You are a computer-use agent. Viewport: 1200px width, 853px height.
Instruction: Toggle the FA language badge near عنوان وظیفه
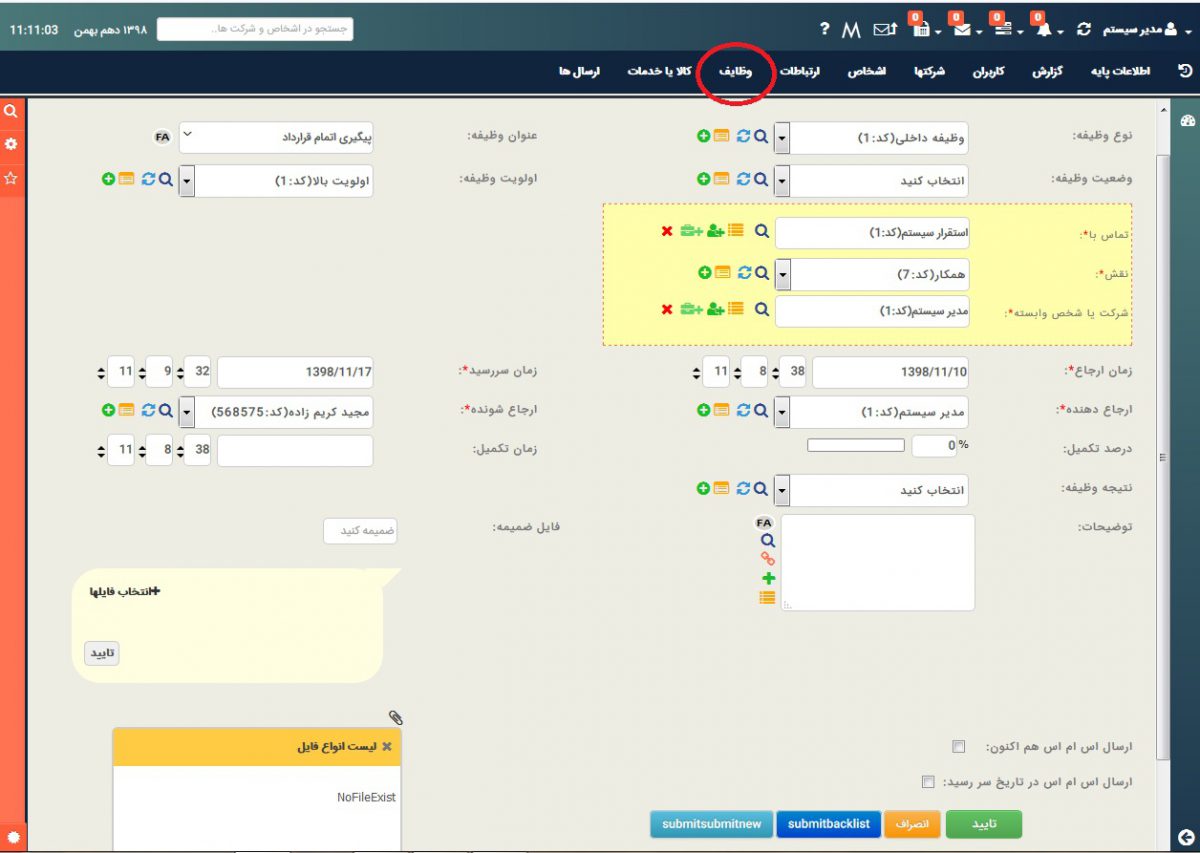click(x=163, y=136)
